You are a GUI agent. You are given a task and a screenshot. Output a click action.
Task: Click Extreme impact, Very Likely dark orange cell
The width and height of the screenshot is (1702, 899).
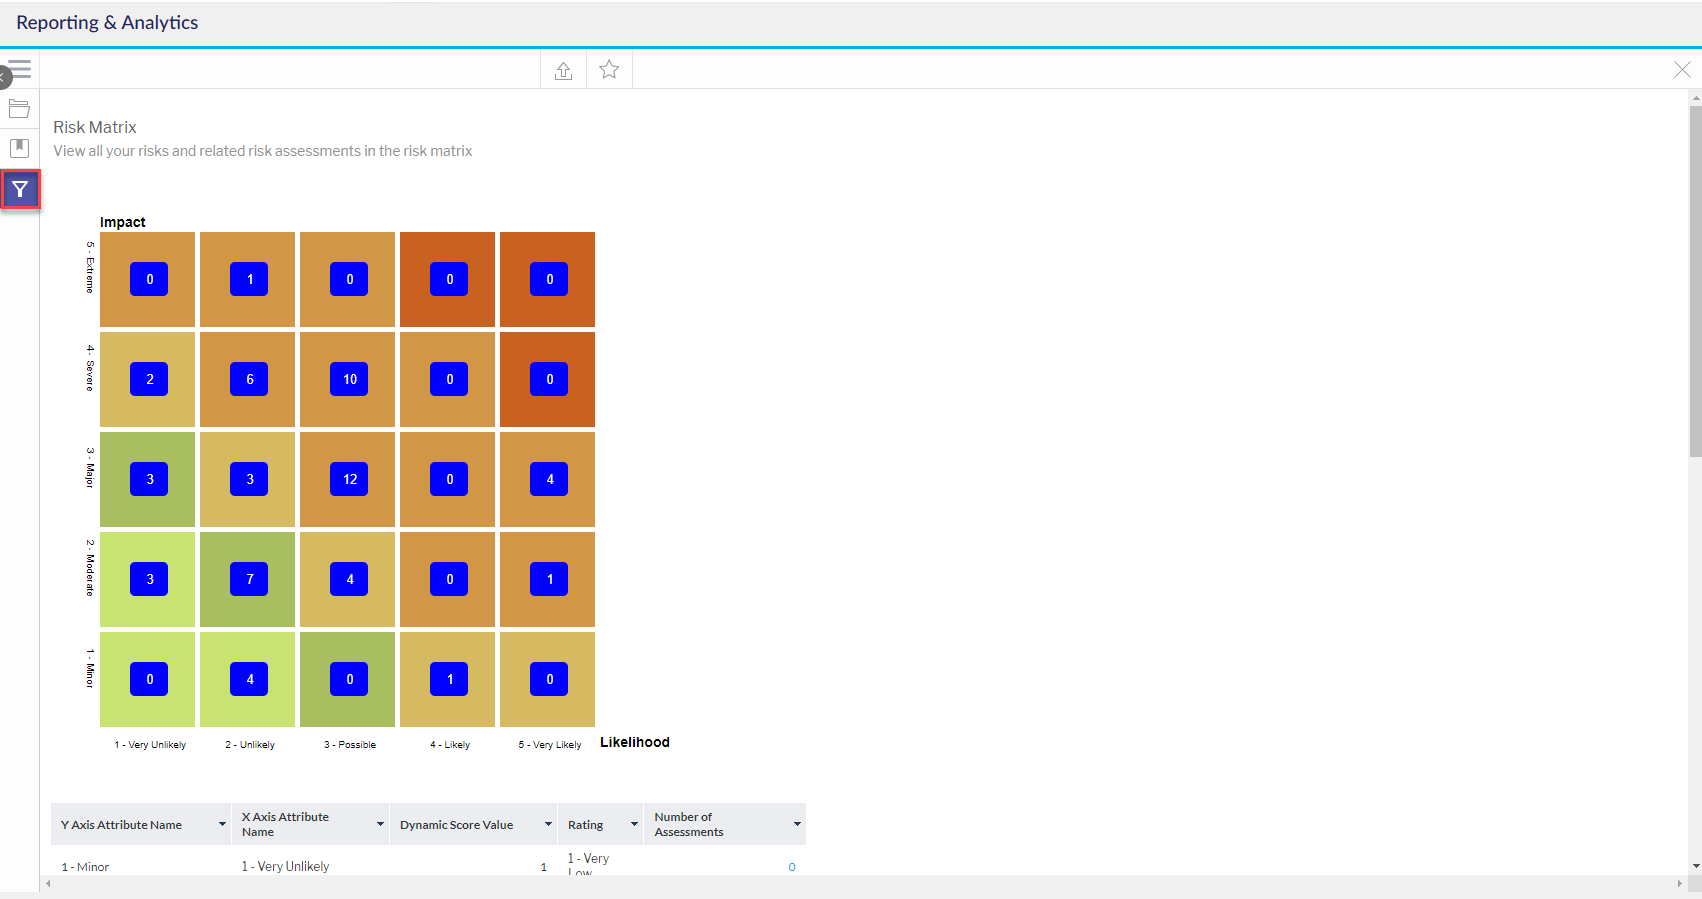tap(549, 279)
